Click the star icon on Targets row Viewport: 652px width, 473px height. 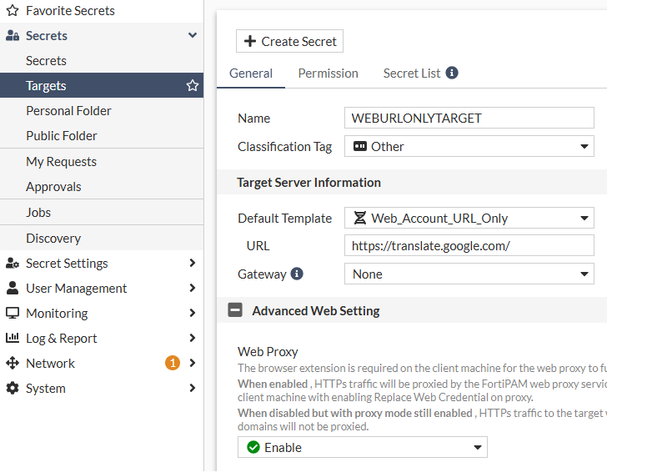click(192, 86)
